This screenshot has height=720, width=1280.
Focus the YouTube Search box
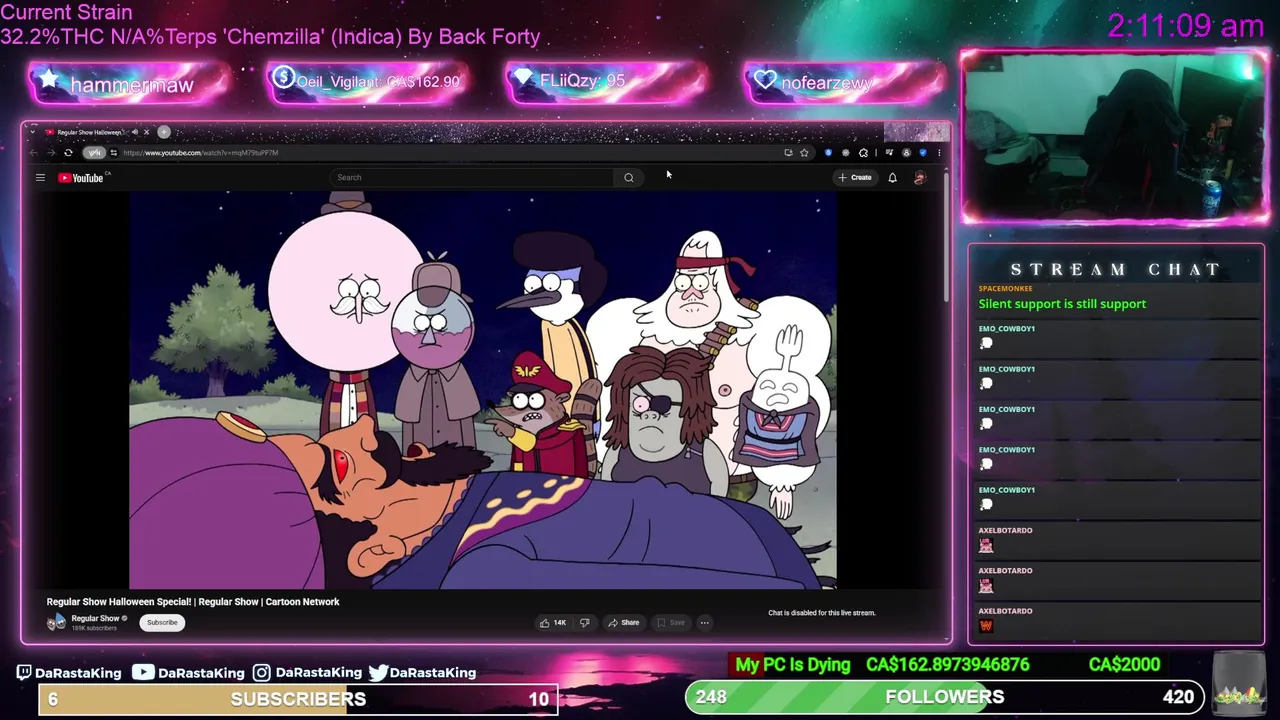pos(472,178)
